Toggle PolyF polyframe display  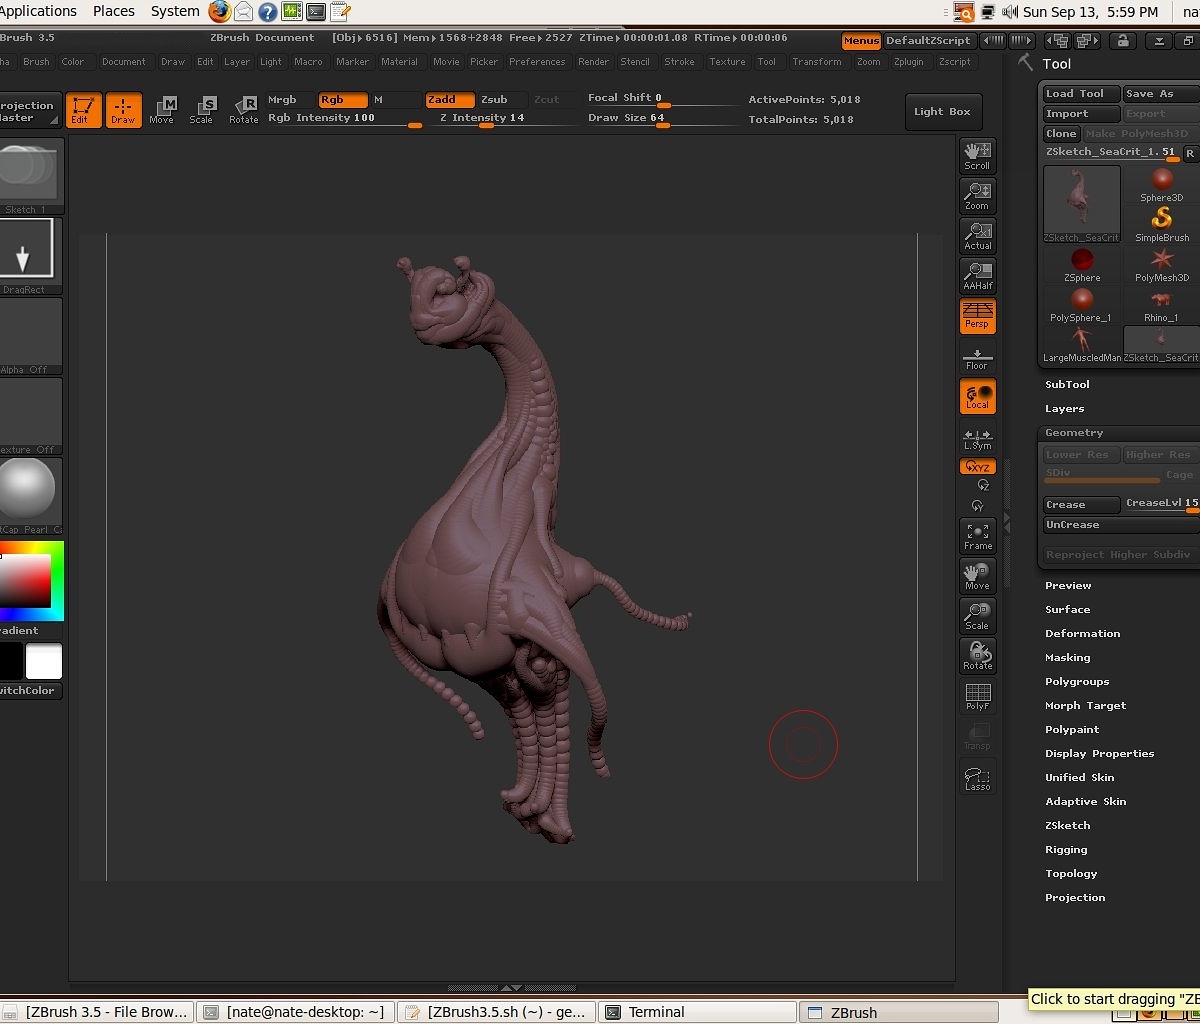click(x=977, y=697)
